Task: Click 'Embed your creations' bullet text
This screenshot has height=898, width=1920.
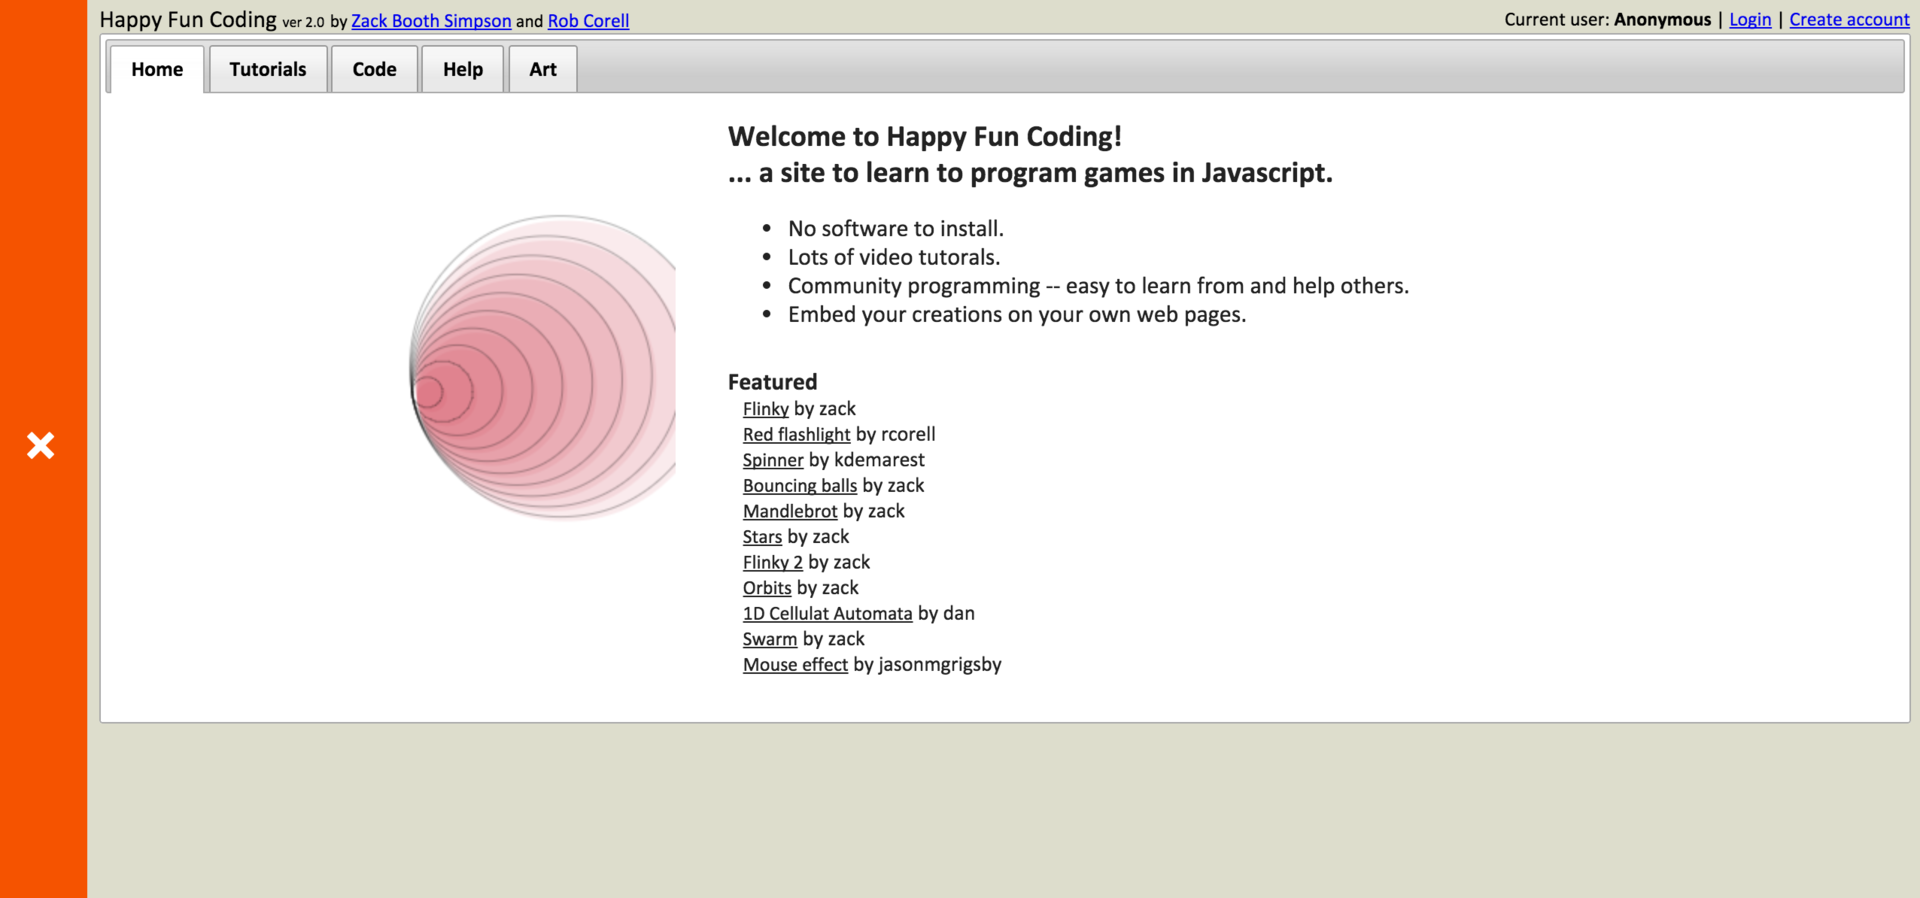Action: tap(1017, 315)
